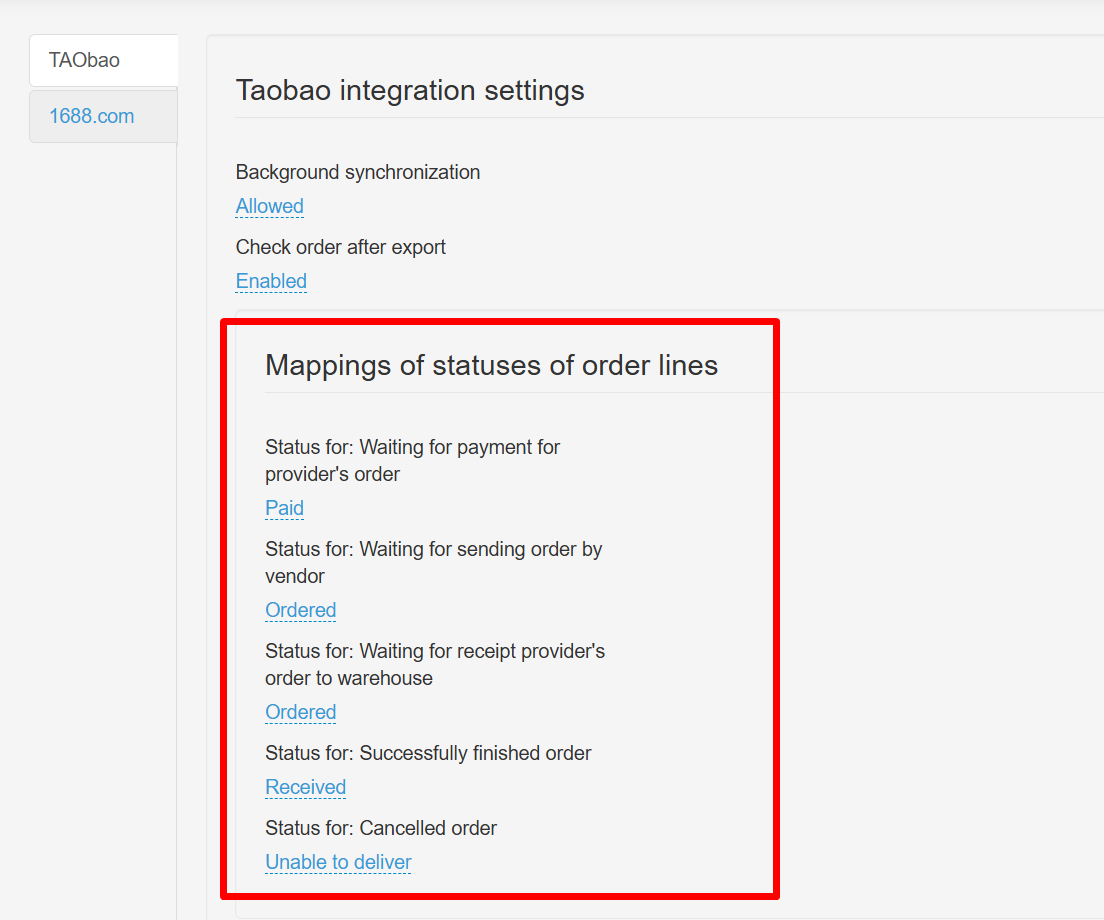Click the Successfully finished order label

[428, 753]
